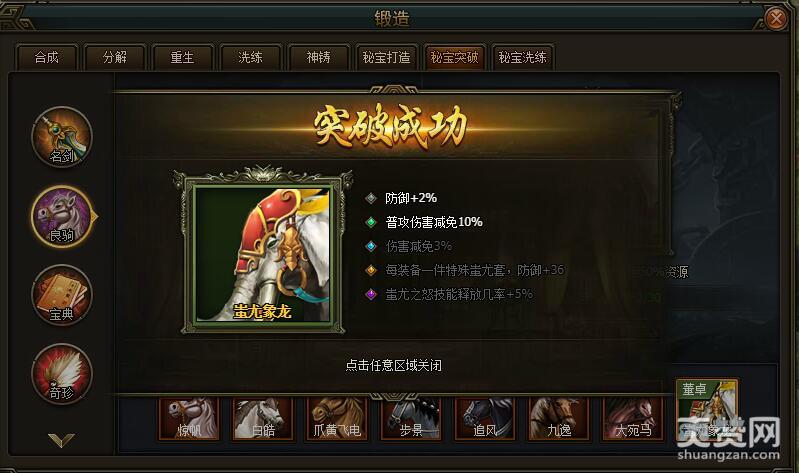Expand the category list down arrow
This screenshot has height=473, width=799.
[x=61, y=440]
